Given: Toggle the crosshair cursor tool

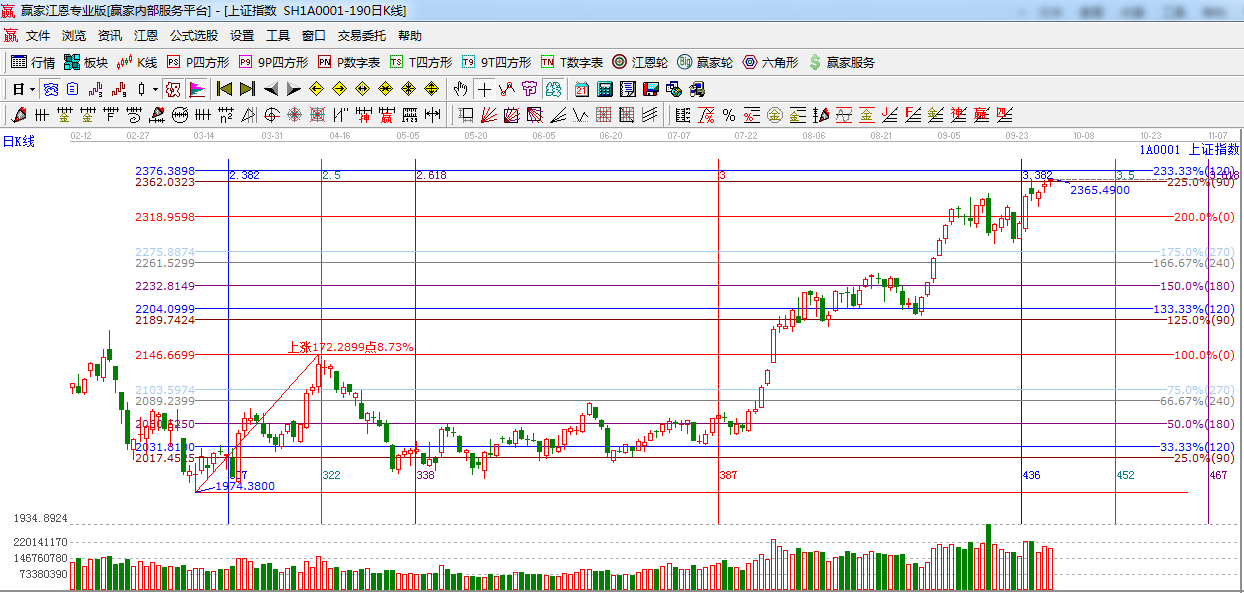Looking at the screenshot, I should 484,89.
